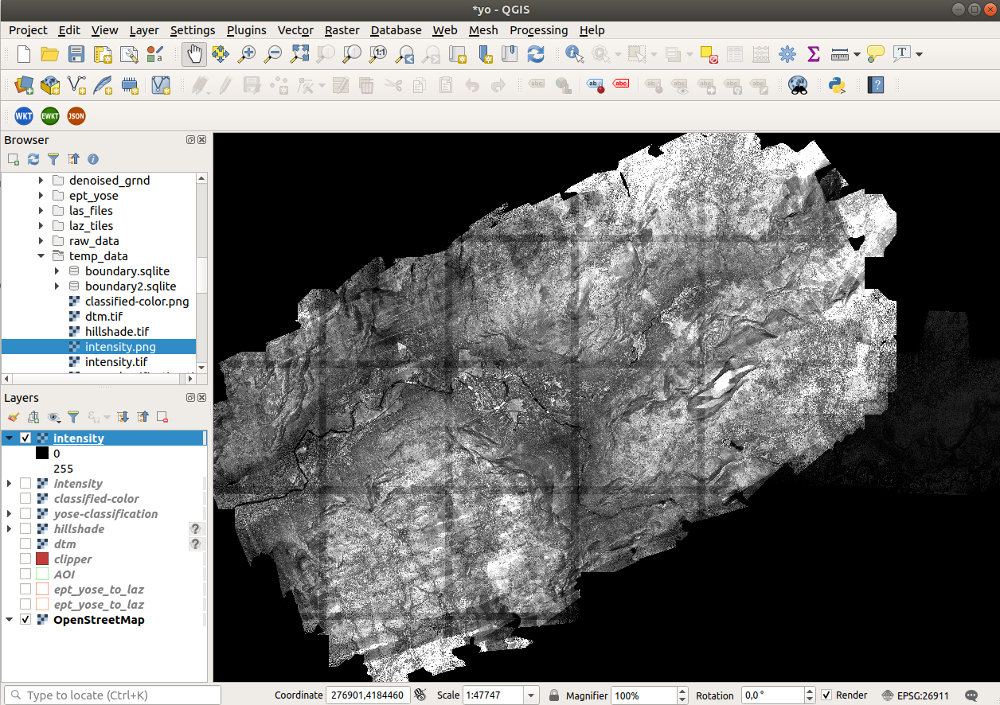Click the black swatch for intensity value 0
This screenshot has height=705, width=1000.
40,452
